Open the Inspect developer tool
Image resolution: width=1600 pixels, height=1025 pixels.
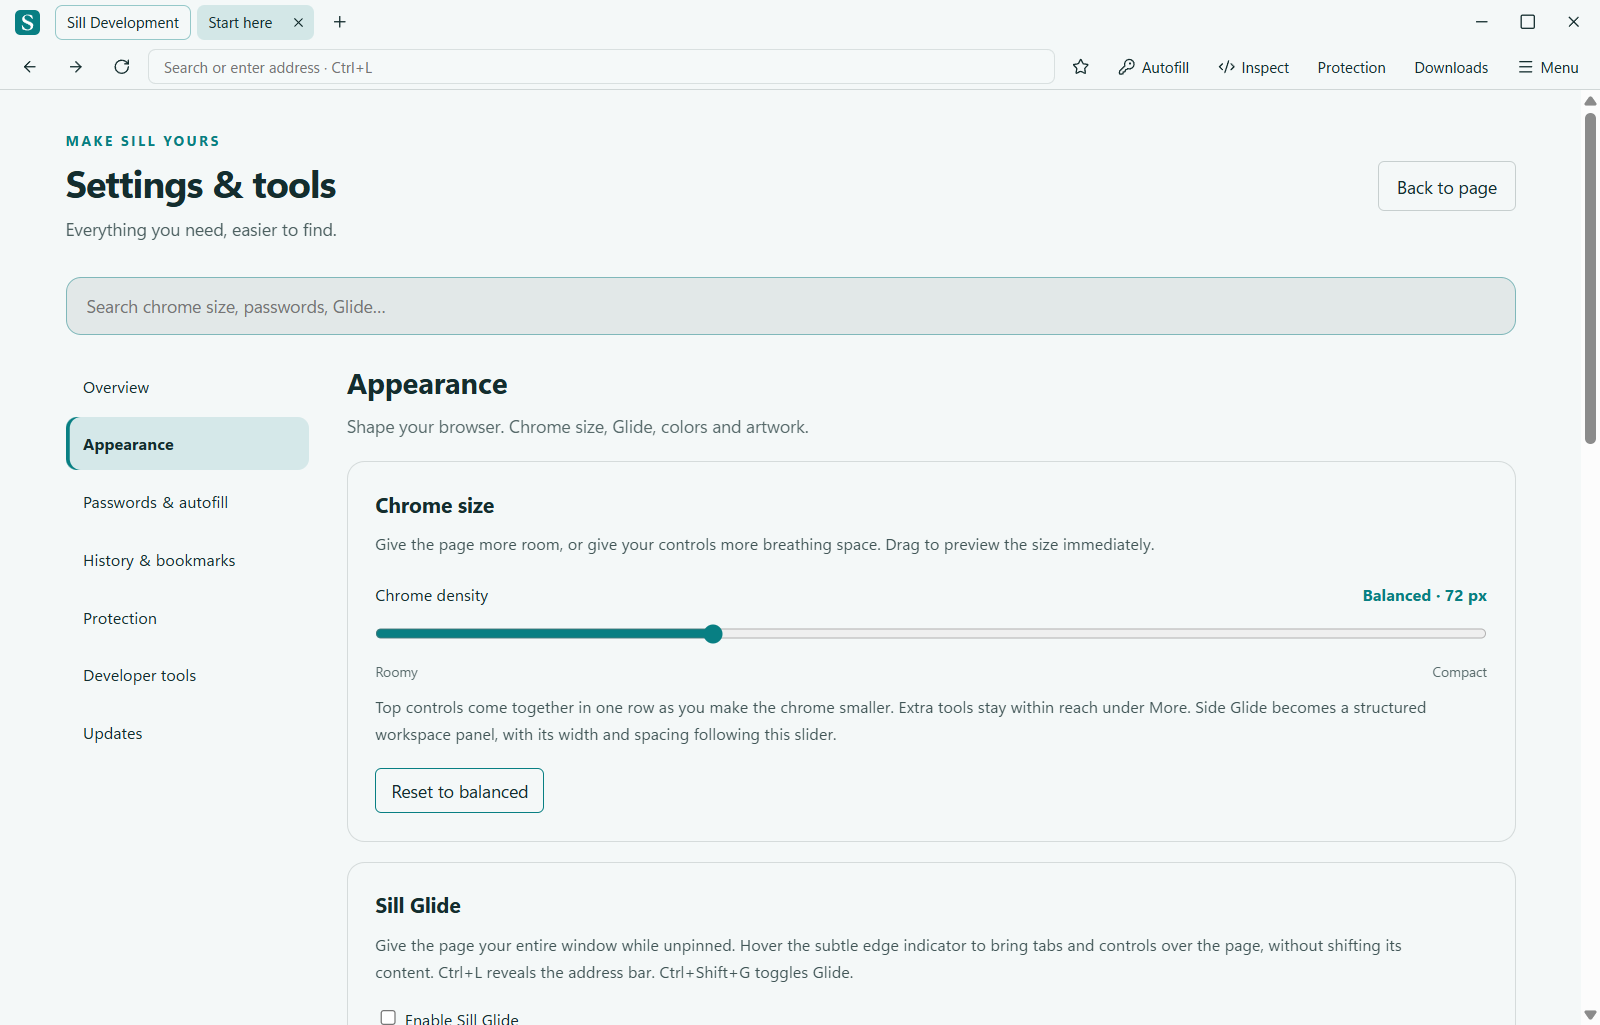tap(1254, 67)
